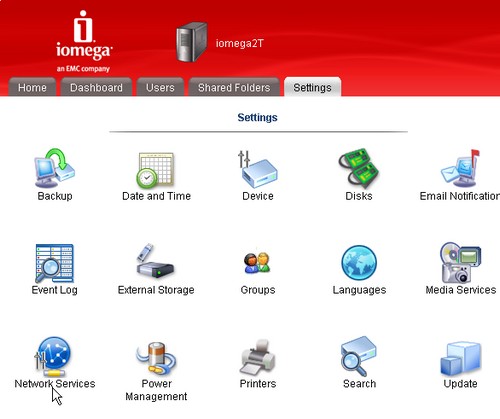Screen dimensions: 500x419
Task: Open the Shared Folders tab
Action: coord(234,87)
